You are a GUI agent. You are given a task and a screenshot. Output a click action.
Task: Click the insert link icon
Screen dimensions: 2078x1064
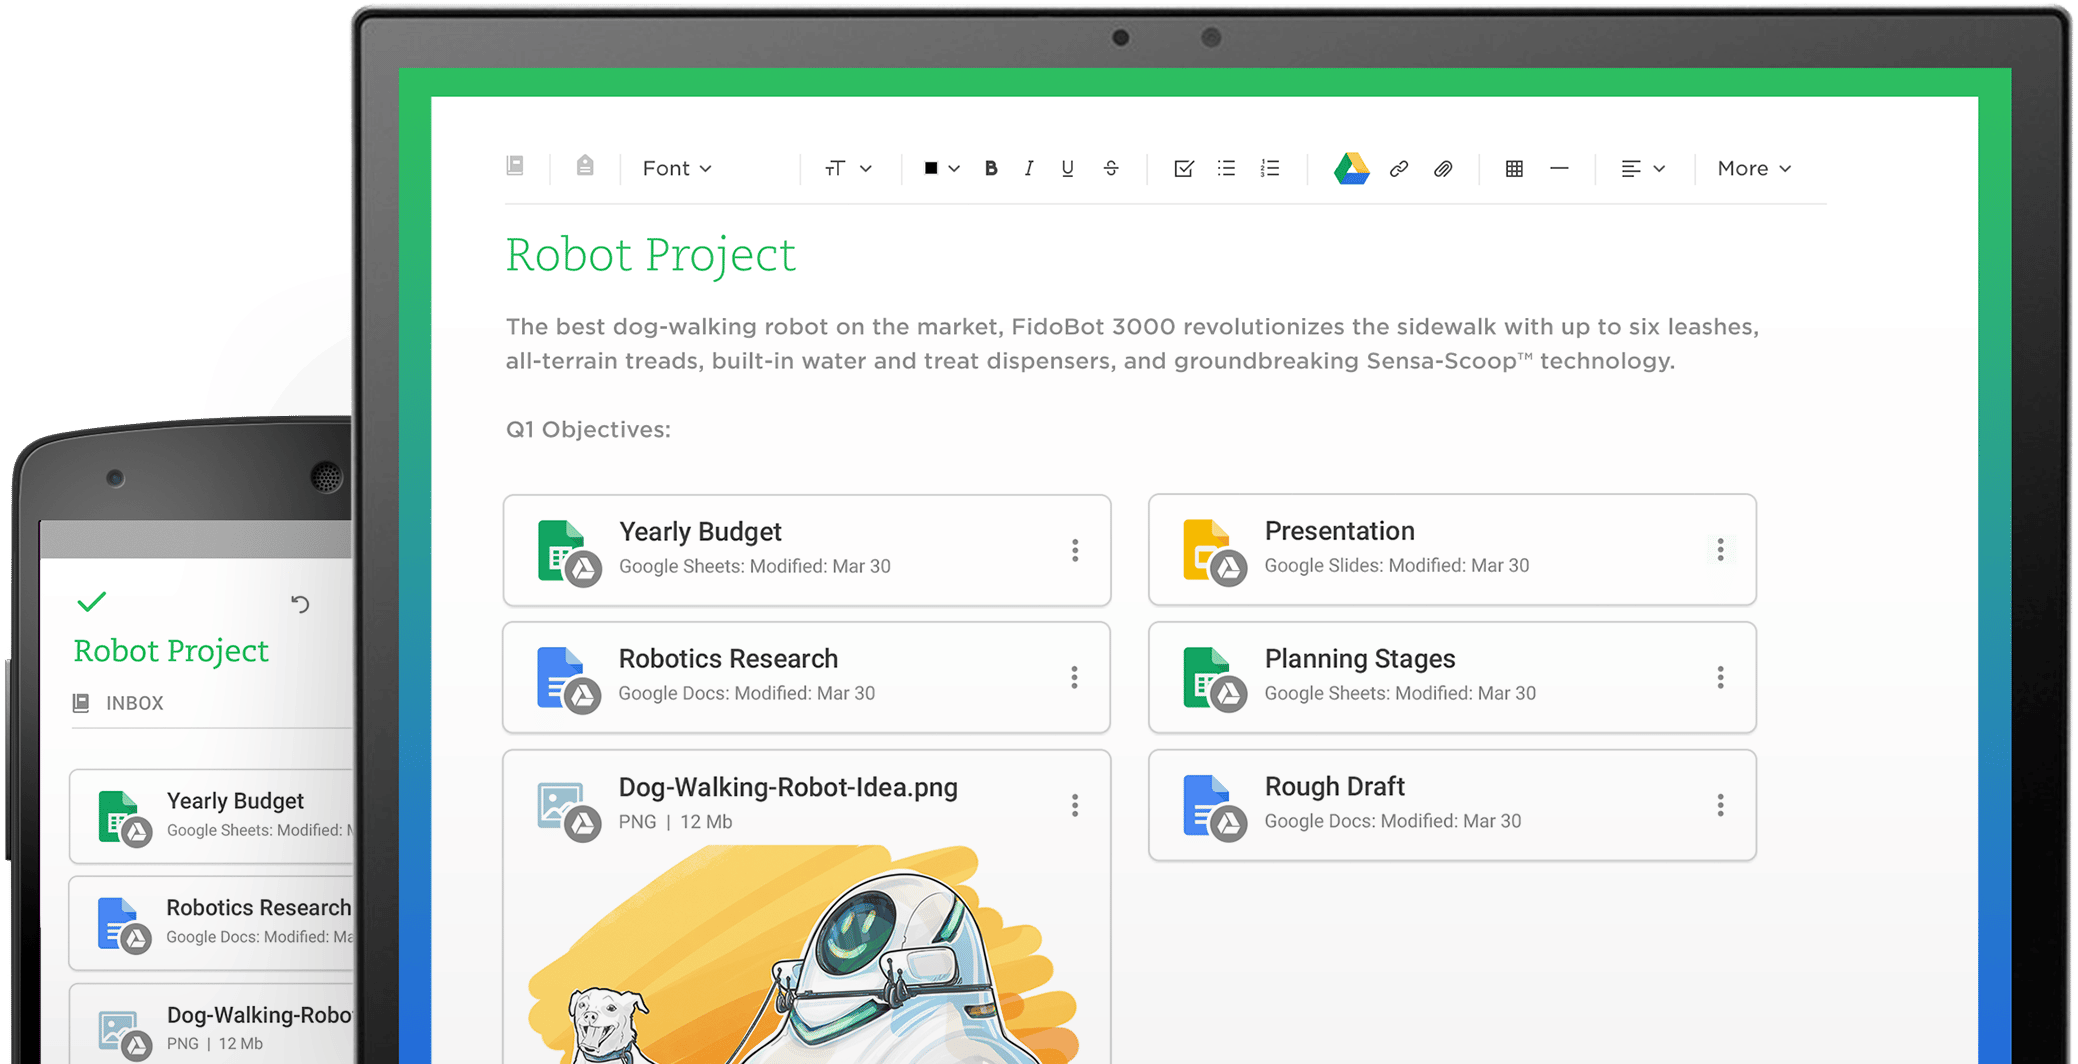tap(1399, 169)
